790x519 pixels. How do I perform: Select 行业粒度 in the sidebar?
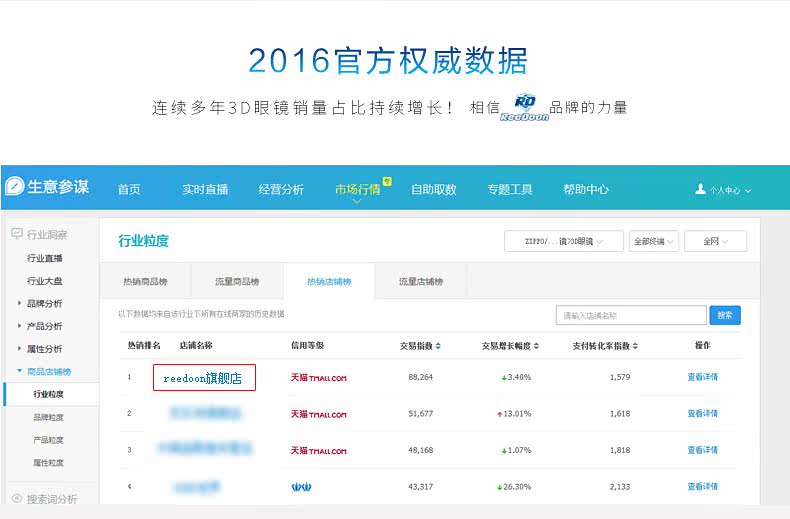(x=48, y=394)
